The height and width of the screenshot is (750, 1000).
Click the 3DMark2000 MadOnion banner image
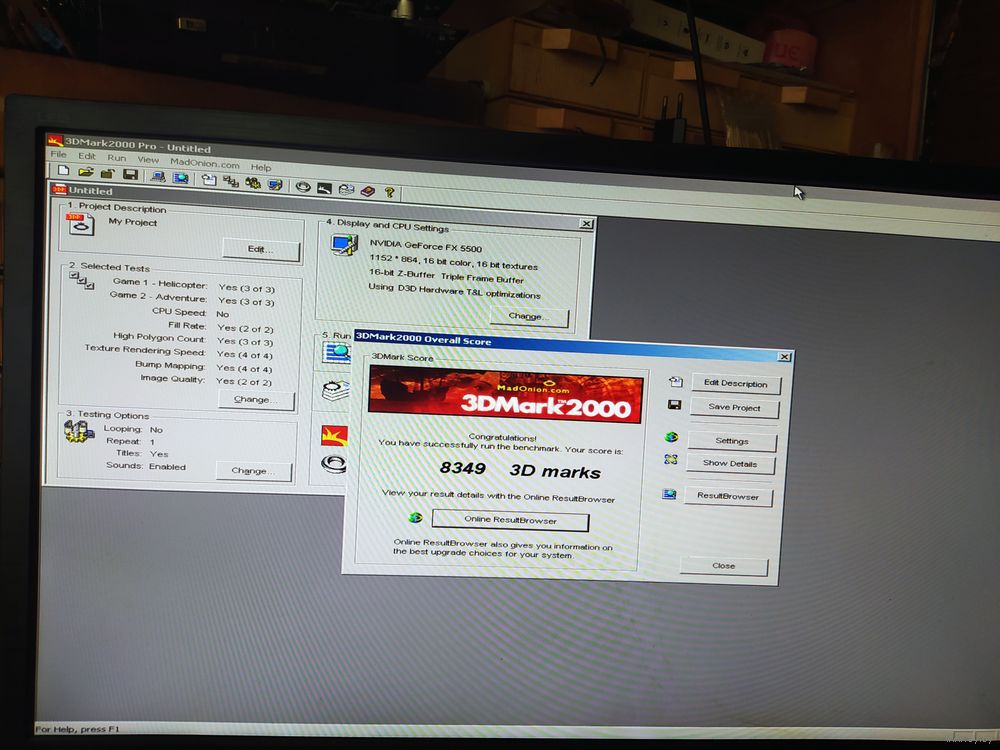[x=506, y=395]
